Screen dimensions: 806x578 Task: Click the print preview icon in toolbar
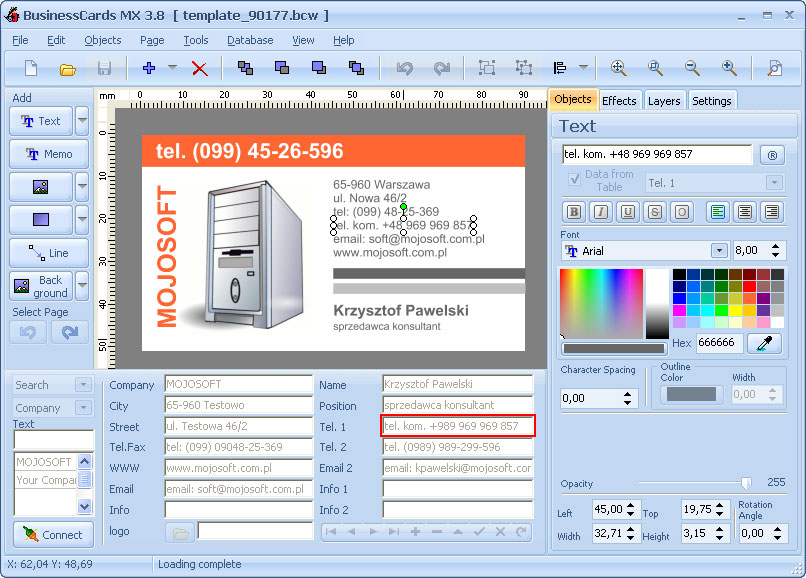click(774, 68)
